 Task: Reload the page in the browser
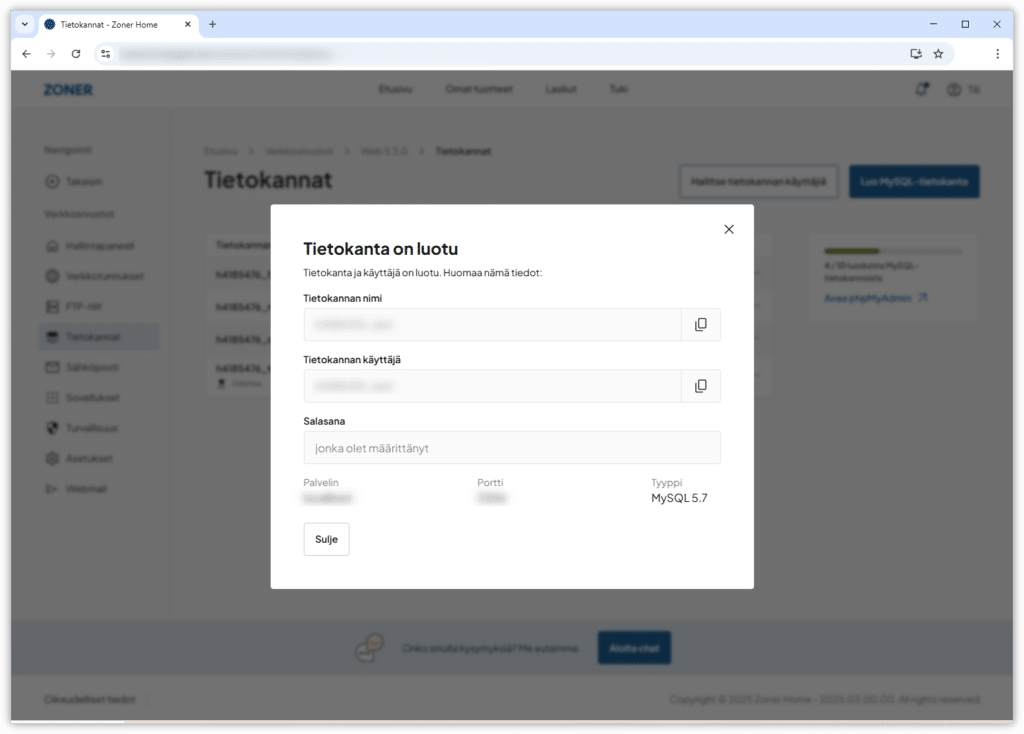click(x=76, y=54)
